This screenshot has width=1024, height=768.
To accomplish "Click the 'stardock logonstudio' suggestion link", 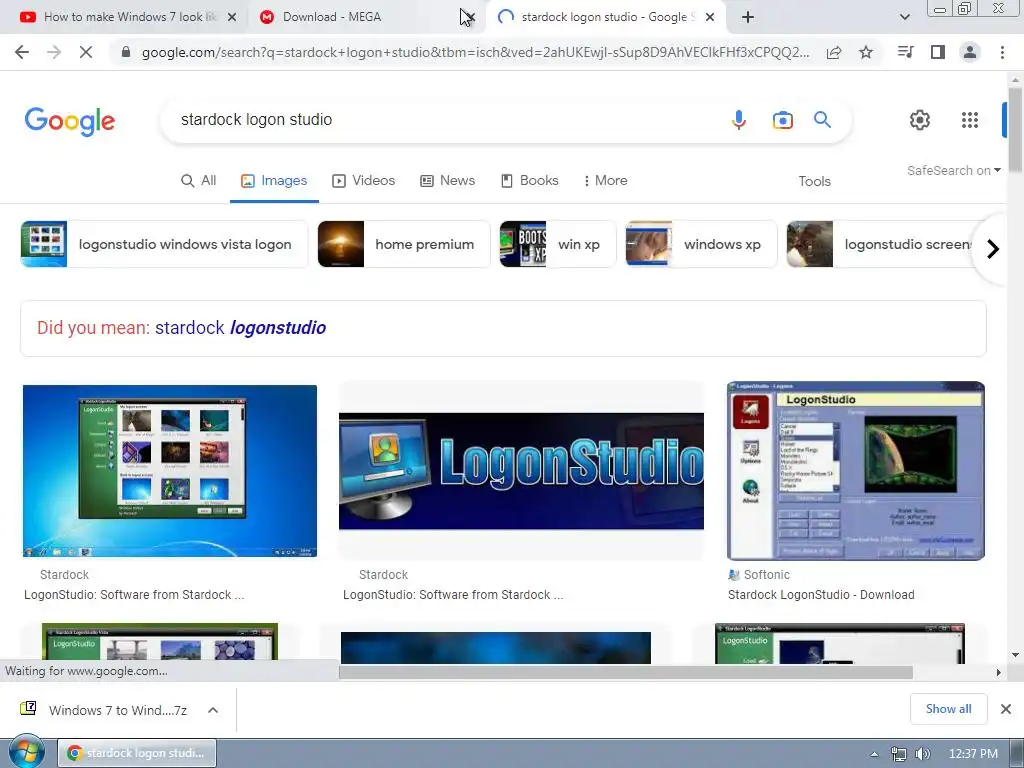I will [x=240, y=328].
